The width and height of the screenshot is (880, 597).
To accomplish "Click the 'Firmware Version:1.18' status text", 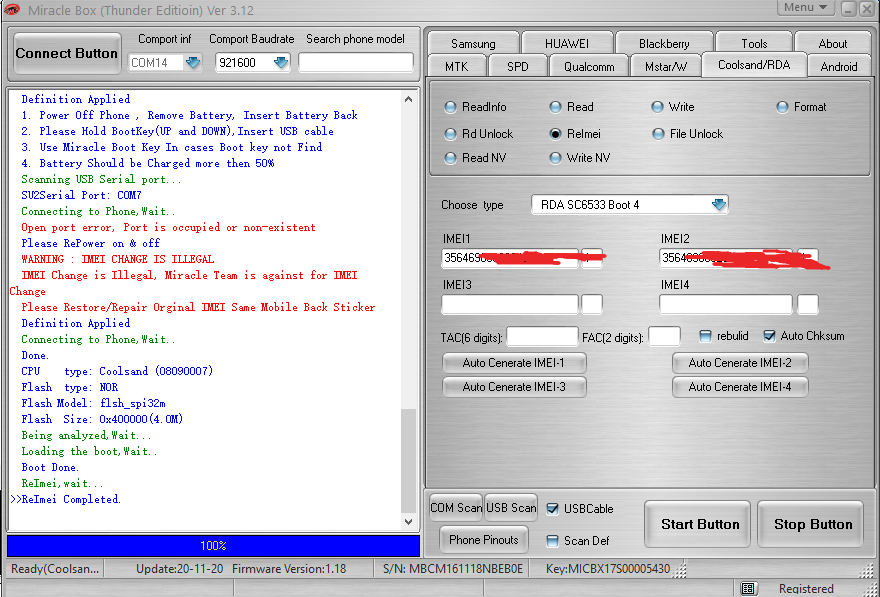I will pyautogui.click(x=289, y=569).
